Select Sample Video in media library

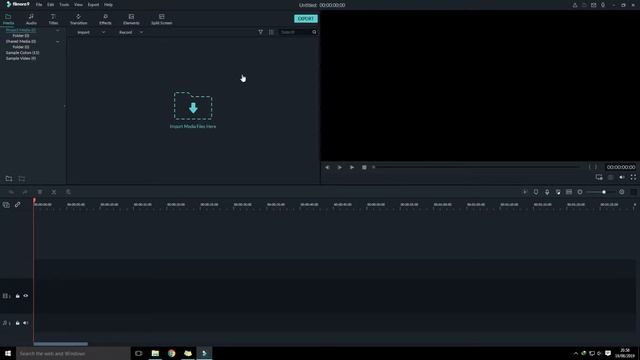click(20, 58)
